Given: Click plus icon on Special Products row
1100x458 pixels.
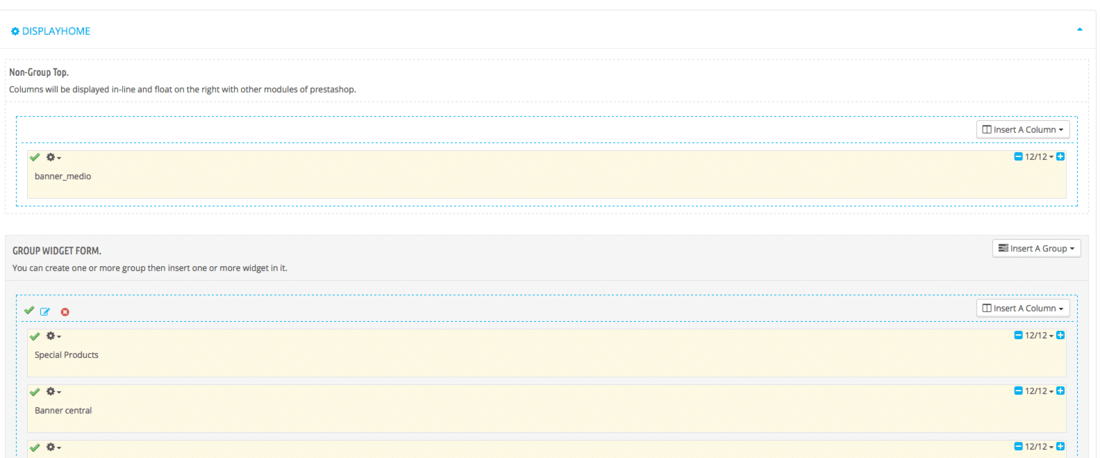Looking at the screenshot, I should point(1060,335).
